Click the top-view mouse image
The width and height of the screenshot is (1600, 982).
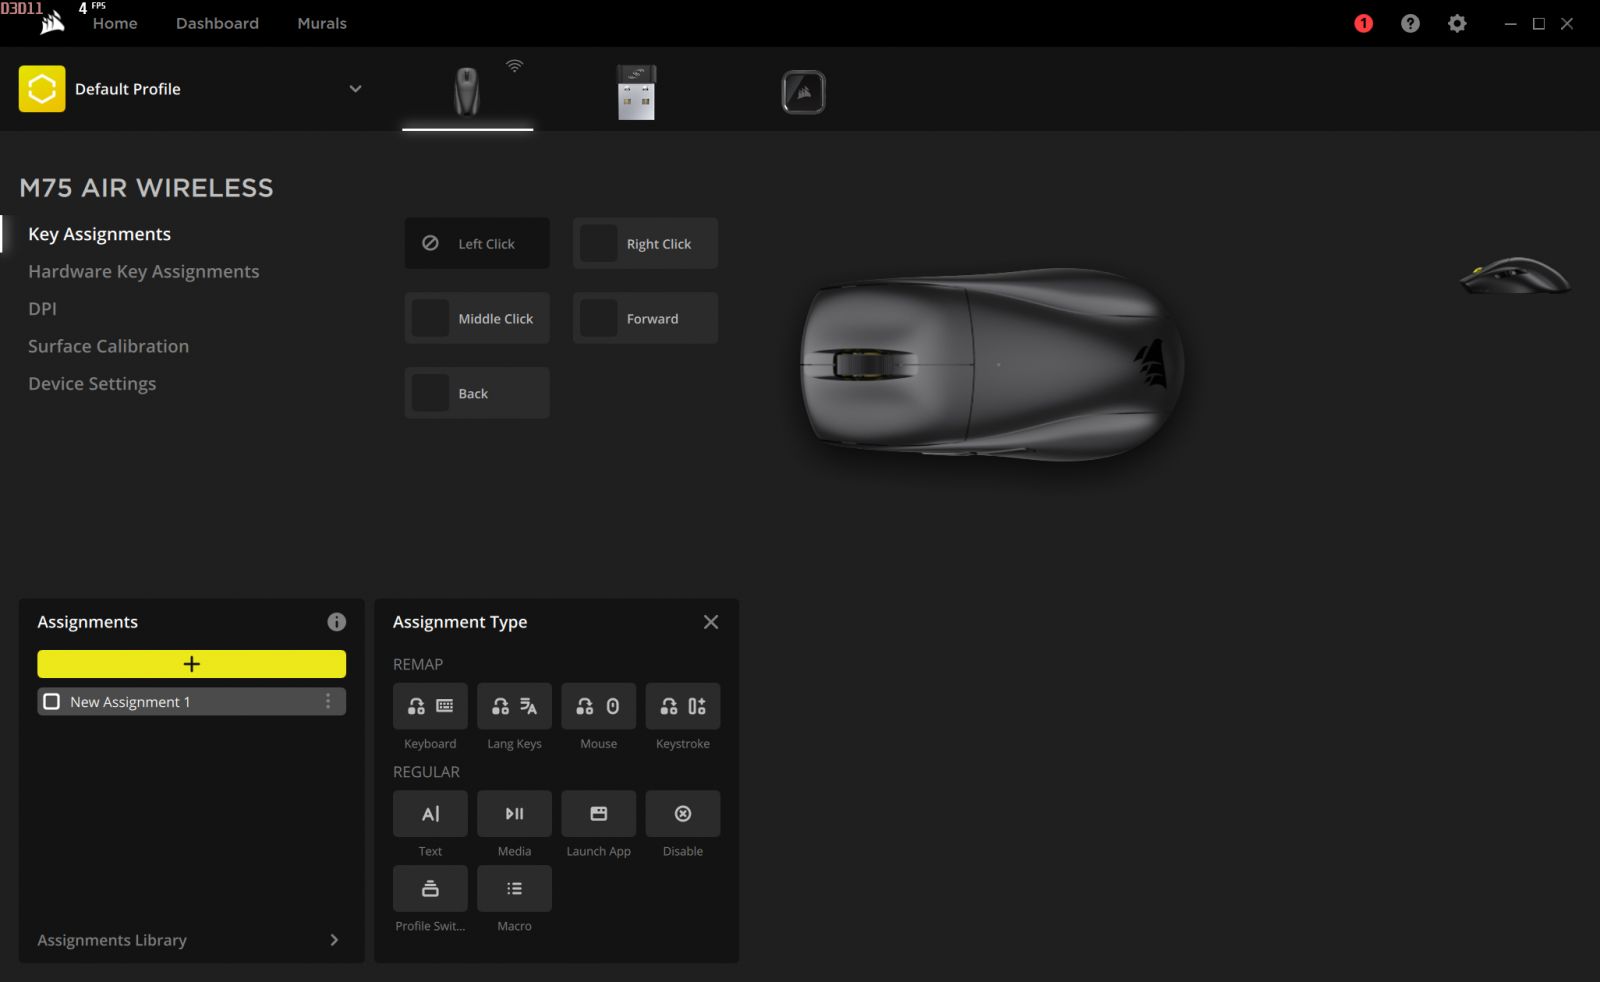point(993,365)
